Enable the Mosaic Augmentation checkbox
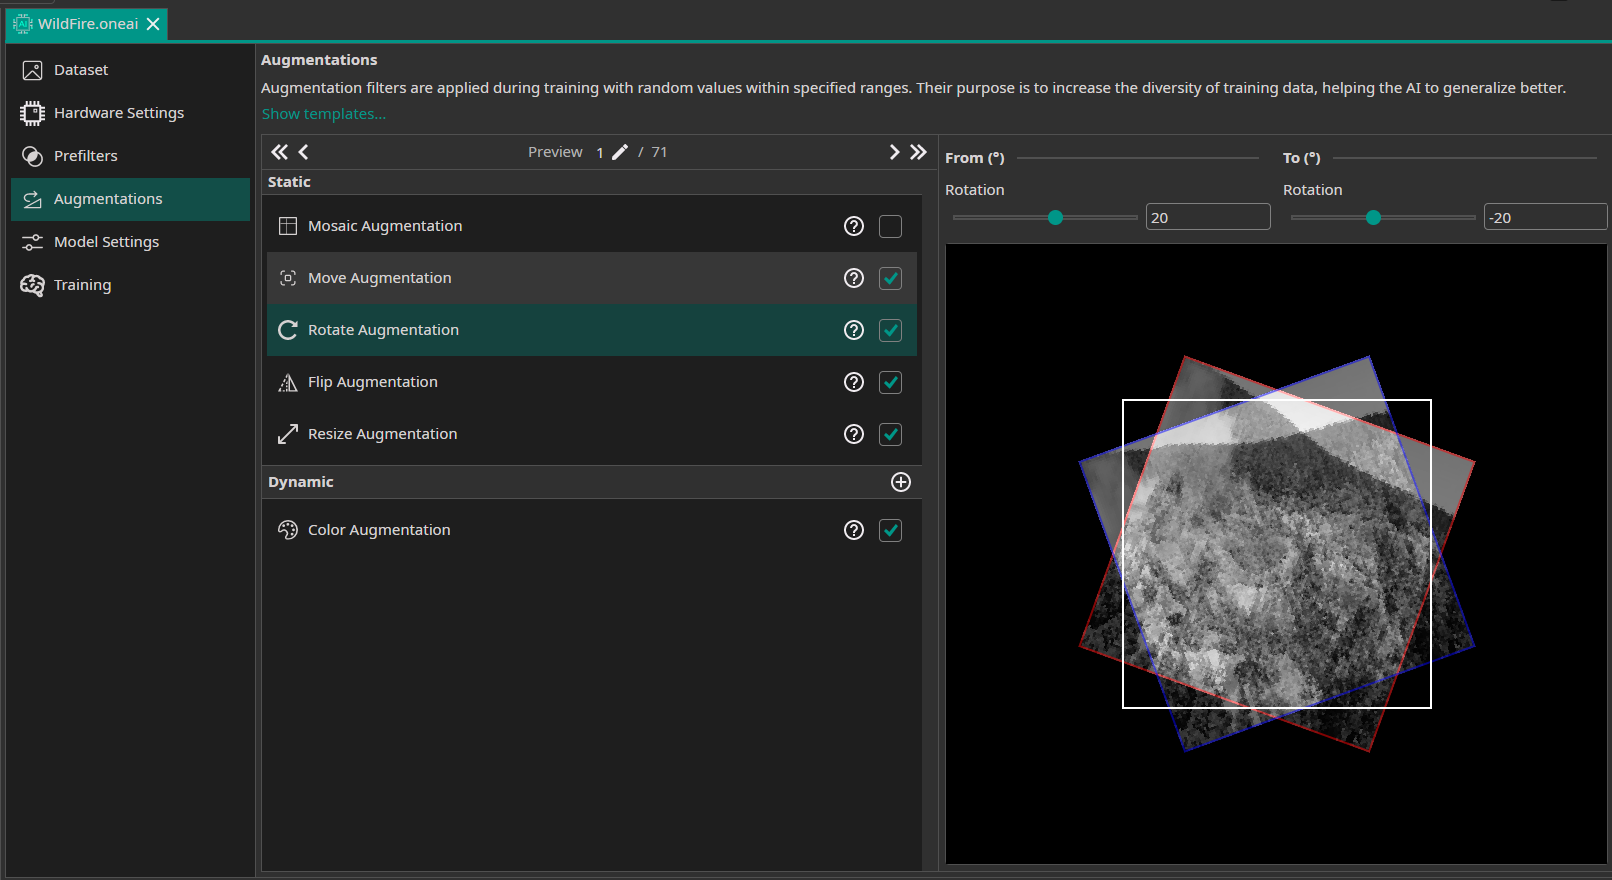The height and width of the screenshot is (880, 1612). coord(890,226)
